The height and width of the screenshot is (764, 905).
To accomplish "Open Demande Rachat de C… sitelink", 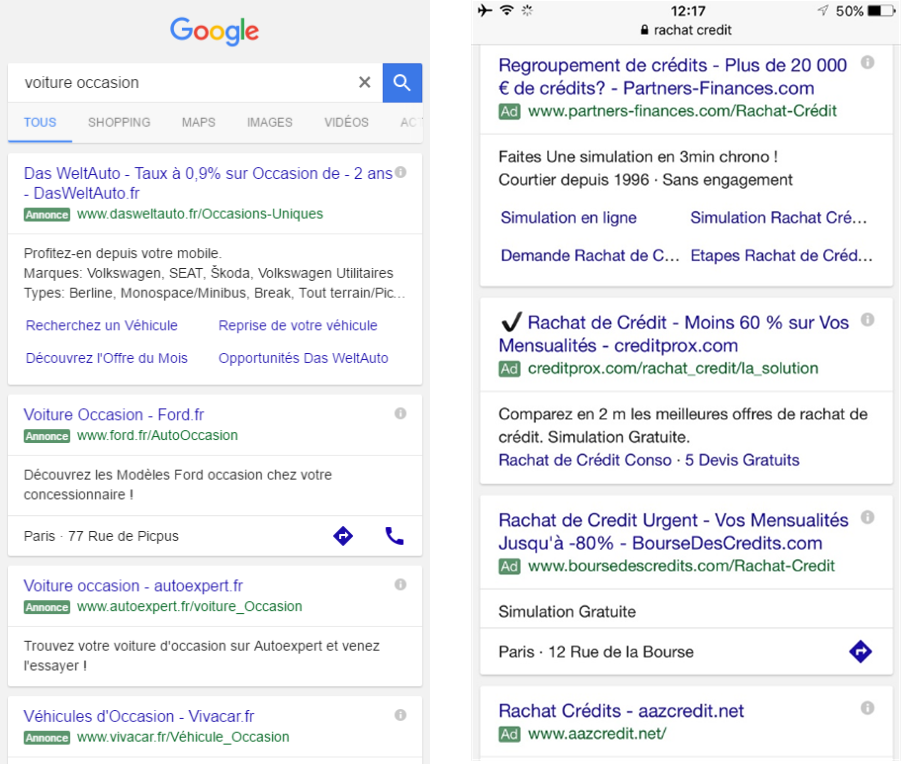I will coord(590,256).
